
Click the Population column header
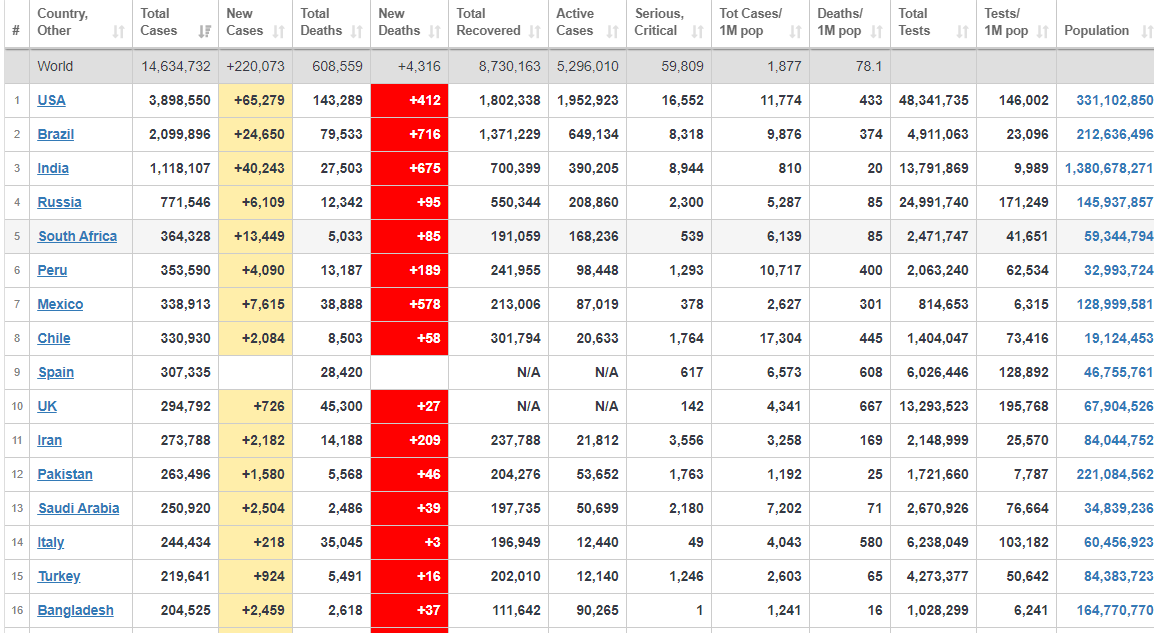1105,24
